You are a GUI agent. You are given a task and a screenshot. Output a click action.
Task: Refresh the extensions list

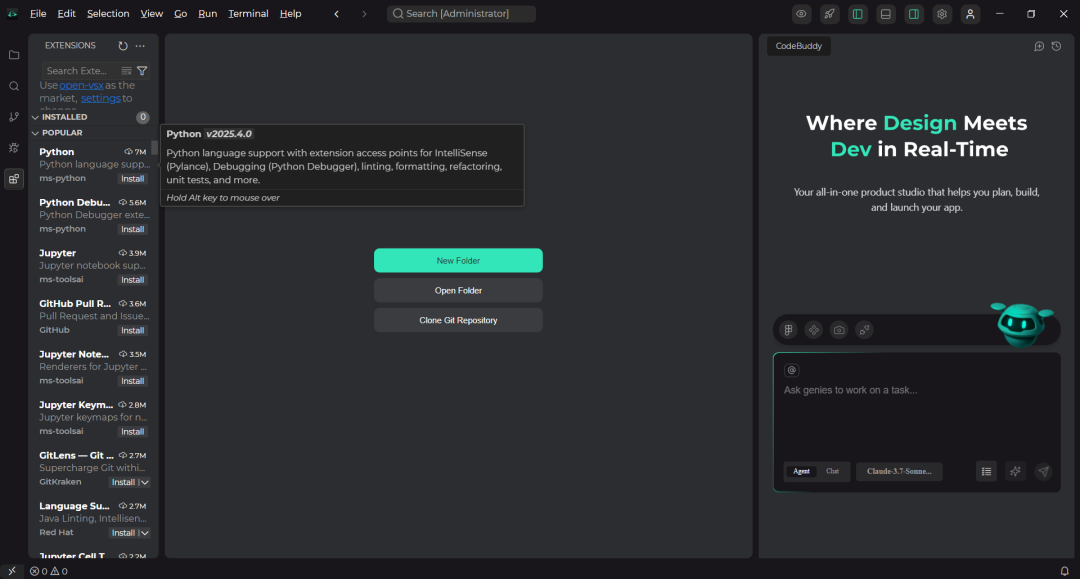(123, 45)
